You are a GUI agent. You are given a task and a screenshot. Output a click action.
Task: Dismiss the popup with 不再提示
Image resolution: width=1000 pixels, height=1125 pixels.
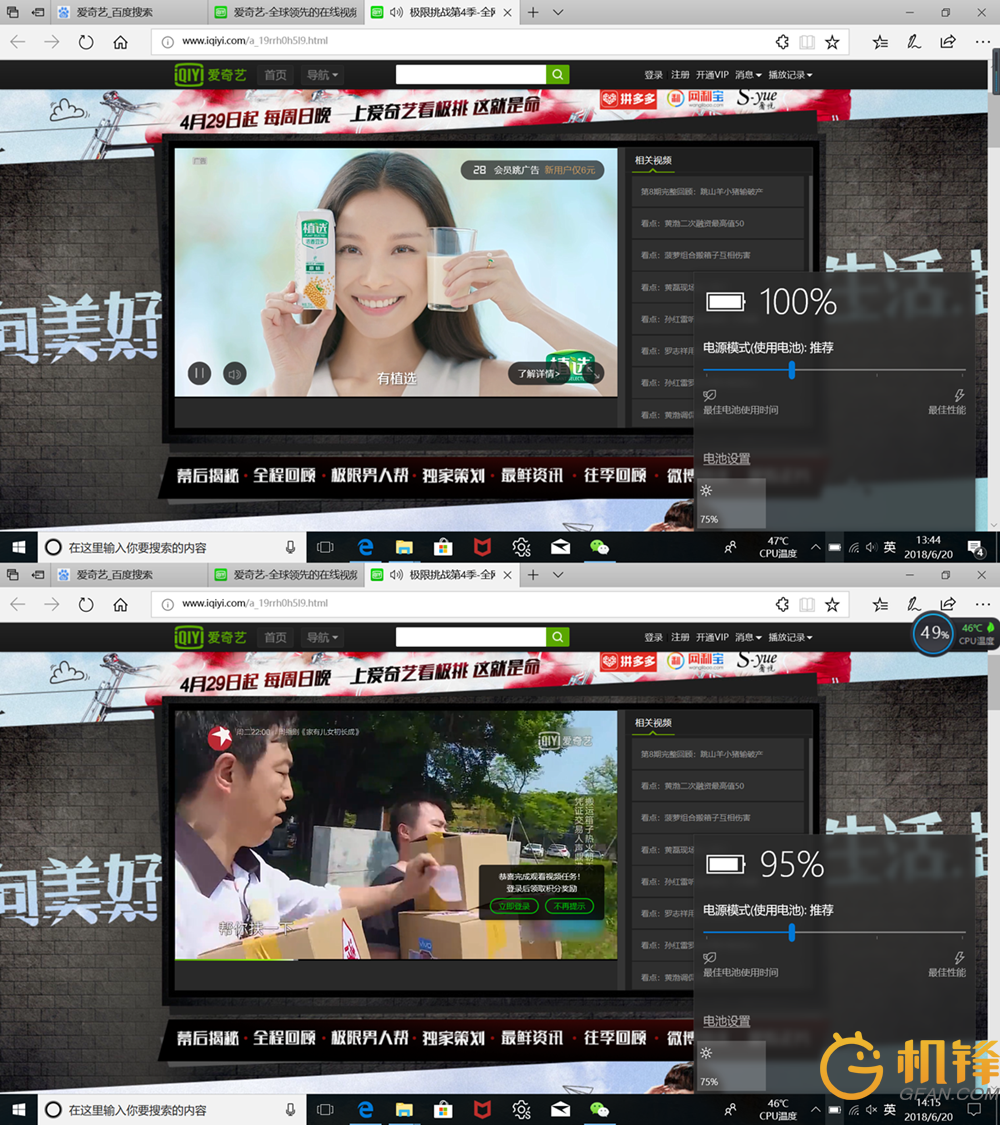[568, 906]
